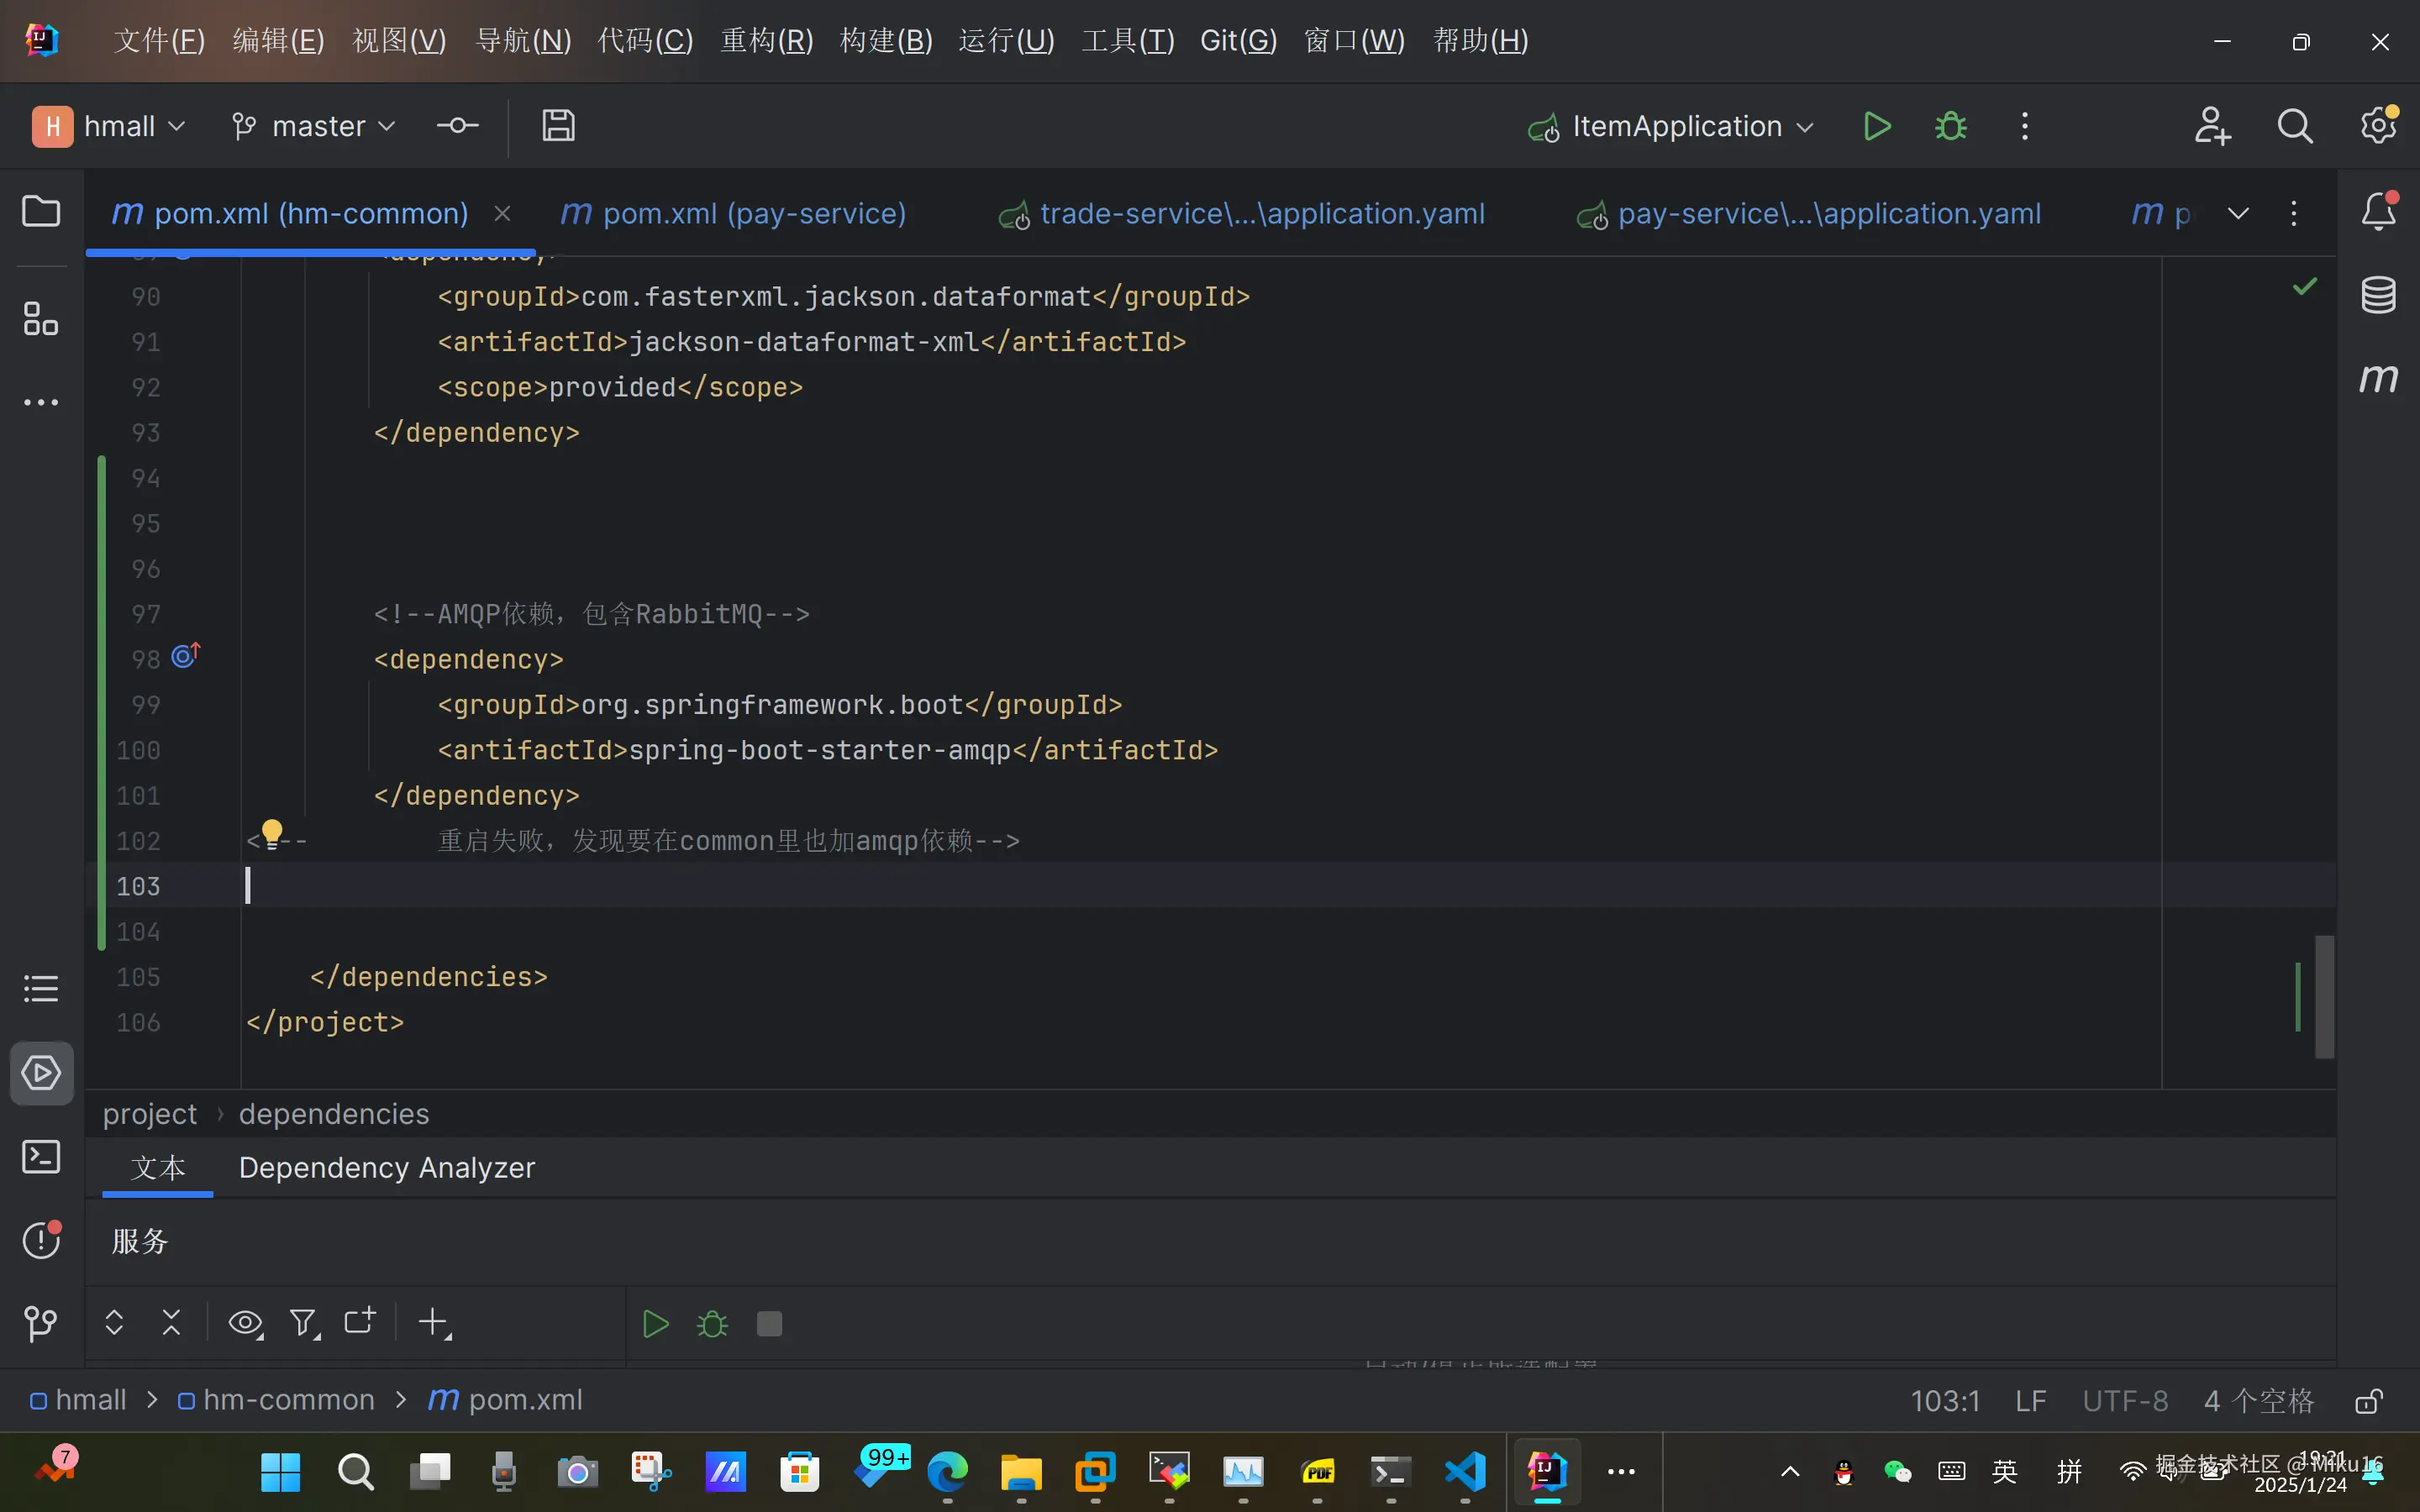Click the intention lightbulb on line 102

(272, 833)
